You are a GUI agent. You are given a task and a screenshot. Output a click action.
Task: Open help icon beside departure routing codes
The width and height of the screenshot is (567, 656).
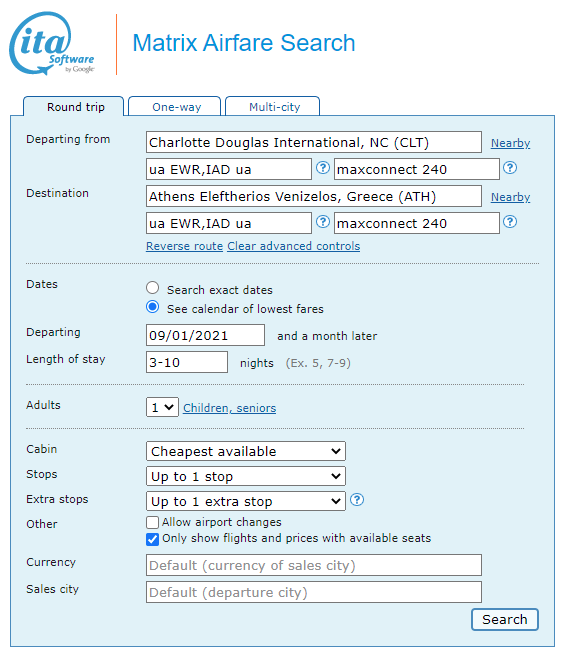tap(323, 168)
